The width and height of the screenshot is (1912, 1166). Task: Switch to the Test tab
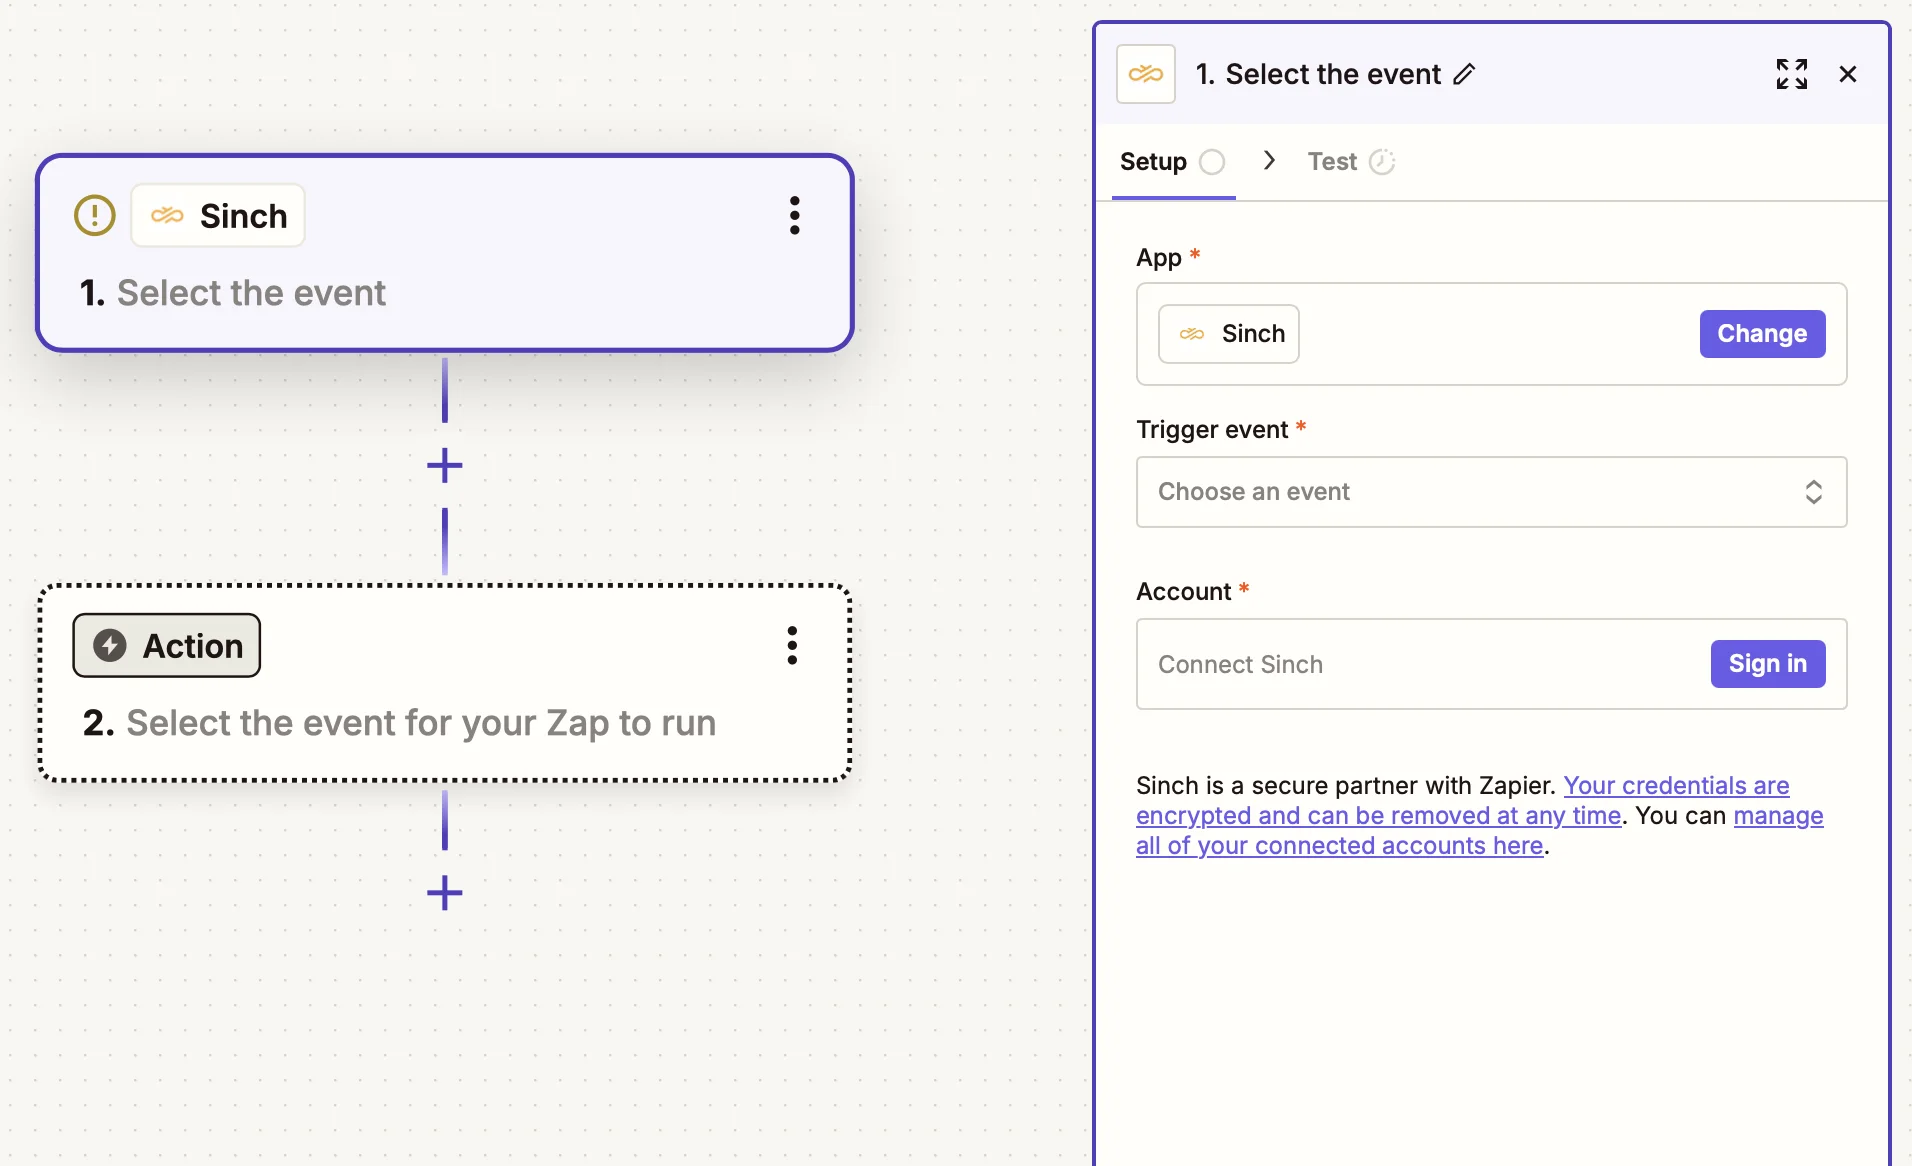click(x=1351, y=162)
